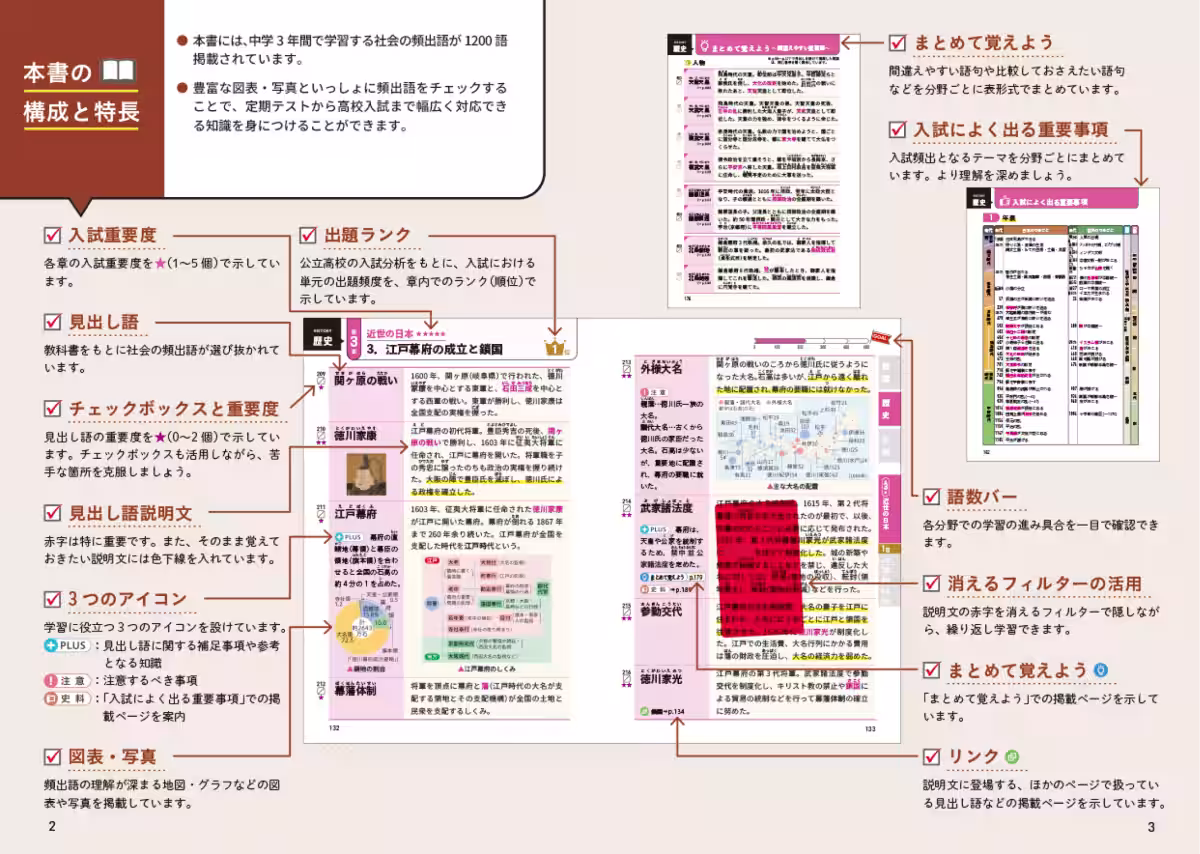Click the 年表 section title in thumbnail
This screenshot has height=854, width=1200.
(1007, 217)
